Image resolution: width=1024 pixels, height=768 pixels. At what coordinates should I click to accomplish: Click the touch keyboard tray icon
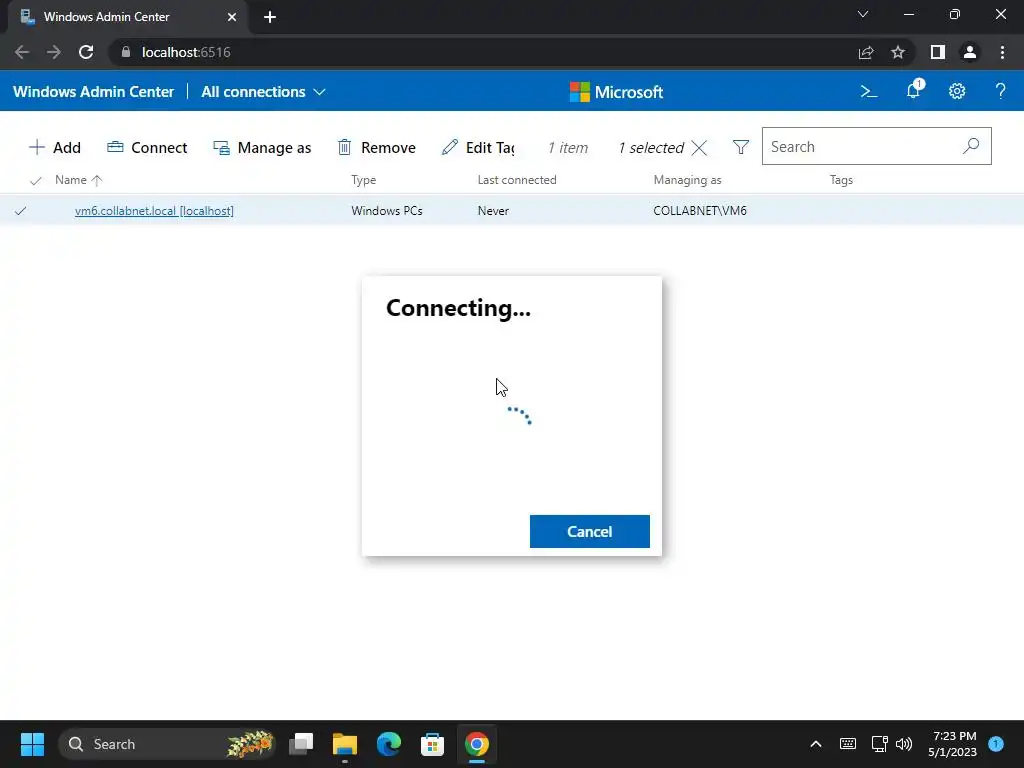coord(848,744)
